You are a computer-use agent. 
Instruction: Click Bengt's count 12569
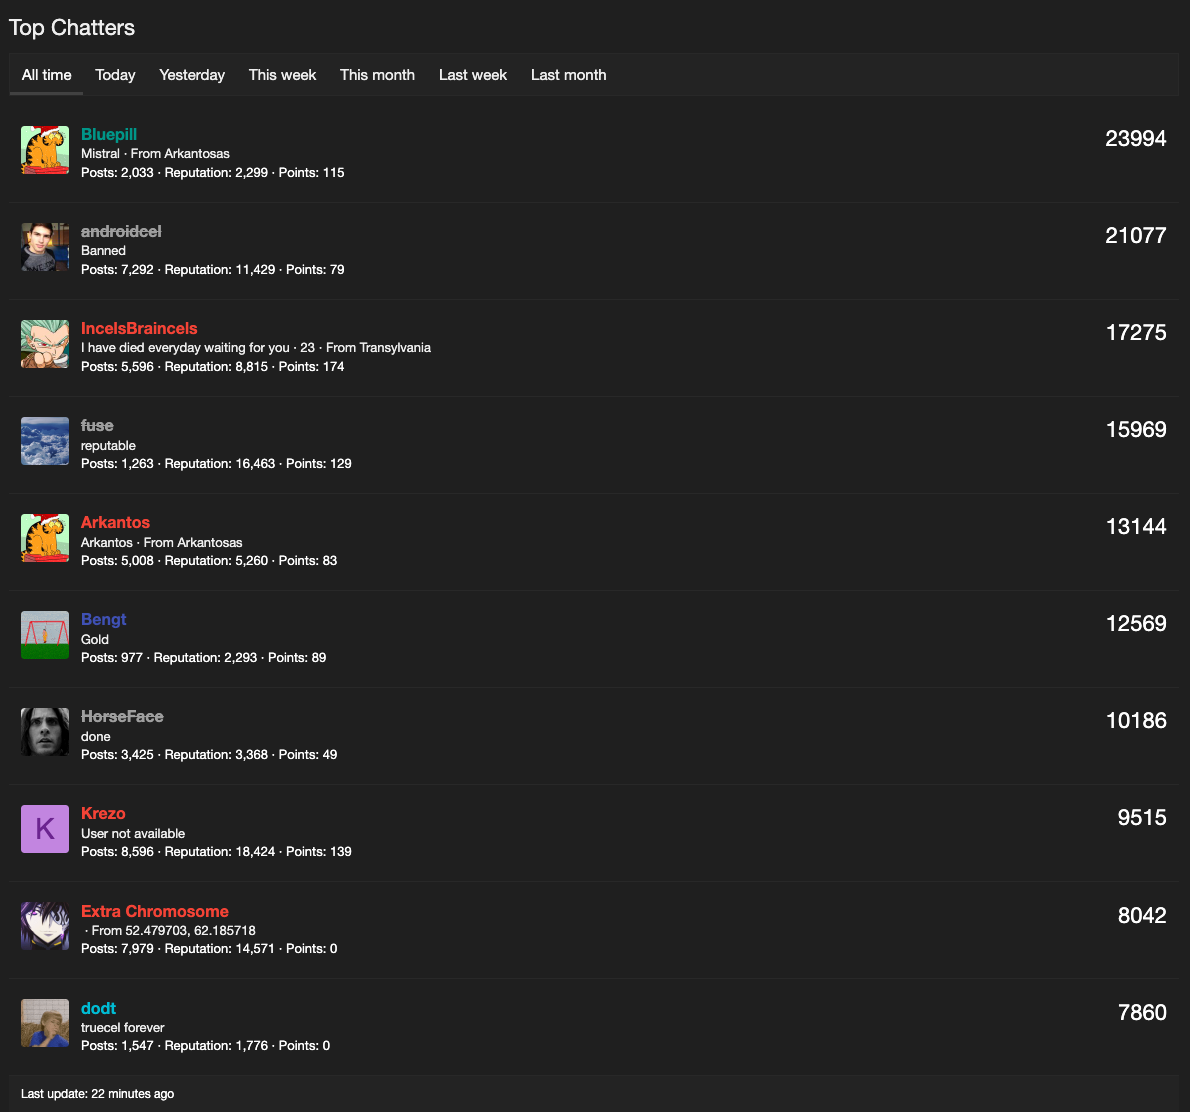(x=1136, y=624)
